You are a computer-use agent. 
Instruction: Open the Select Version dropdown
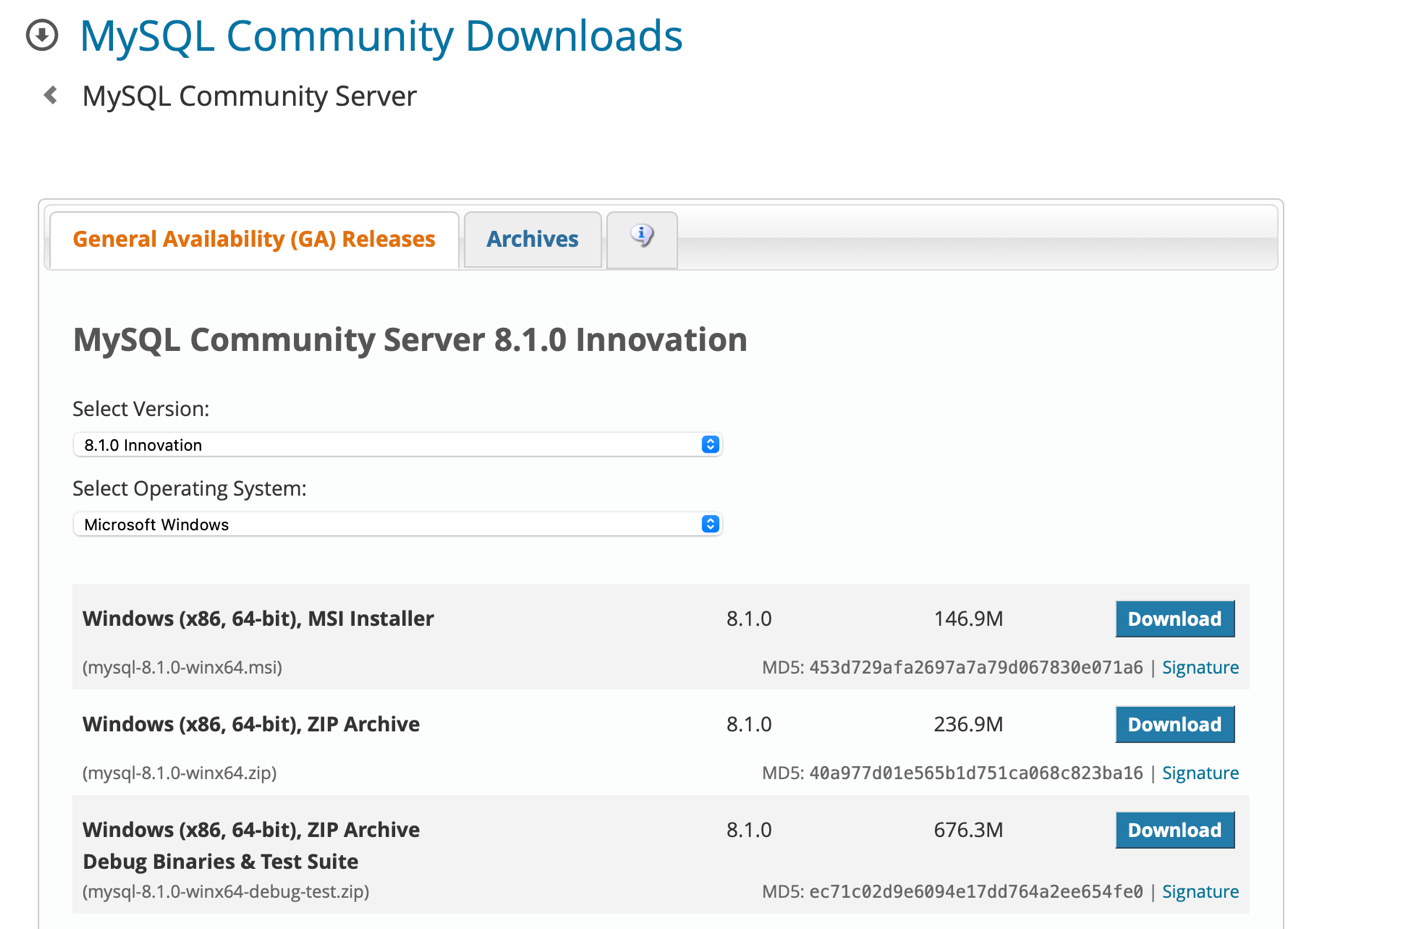(397, 444)
